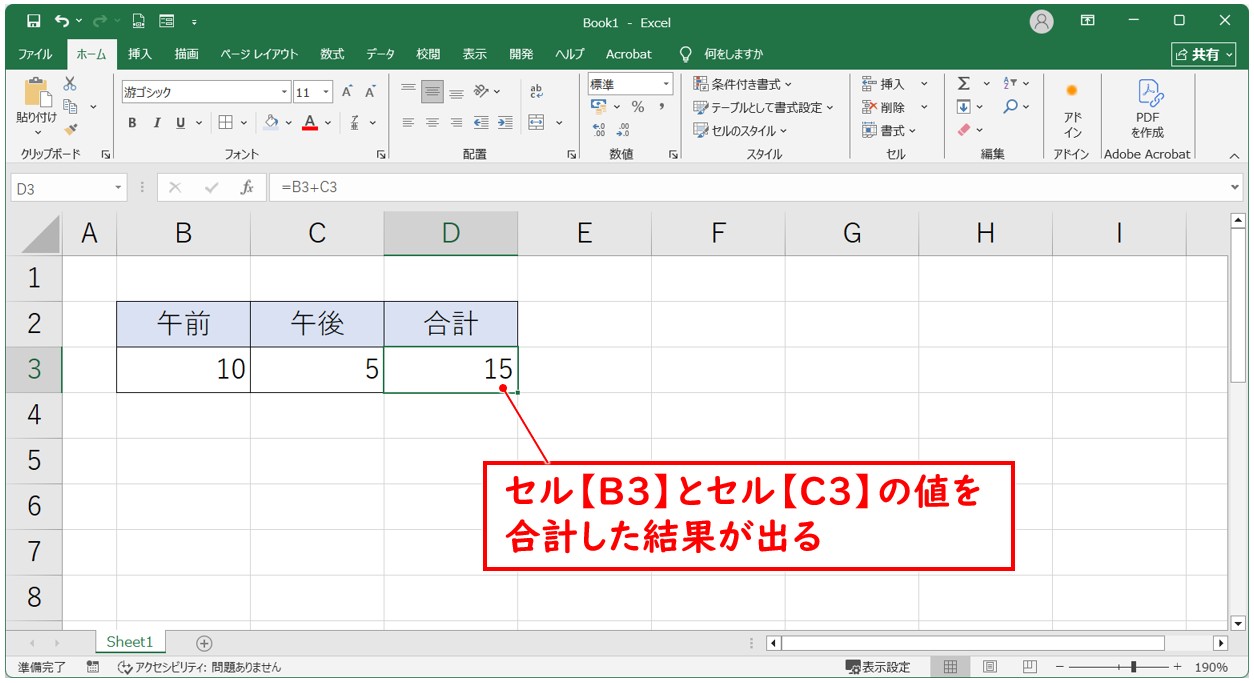Screen dimensions: 1254x683
Task: Click the comma style icon
Action: [x=662, y=107]
